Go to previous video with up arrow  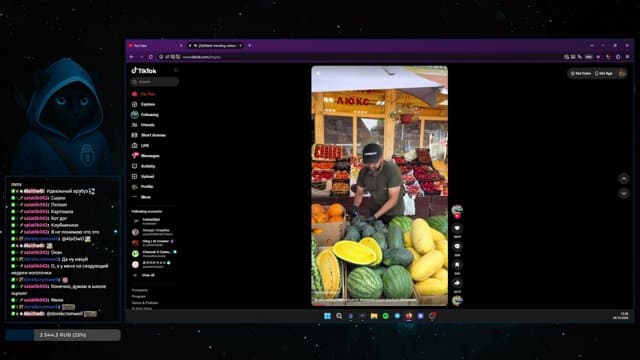tap(624, 178)
